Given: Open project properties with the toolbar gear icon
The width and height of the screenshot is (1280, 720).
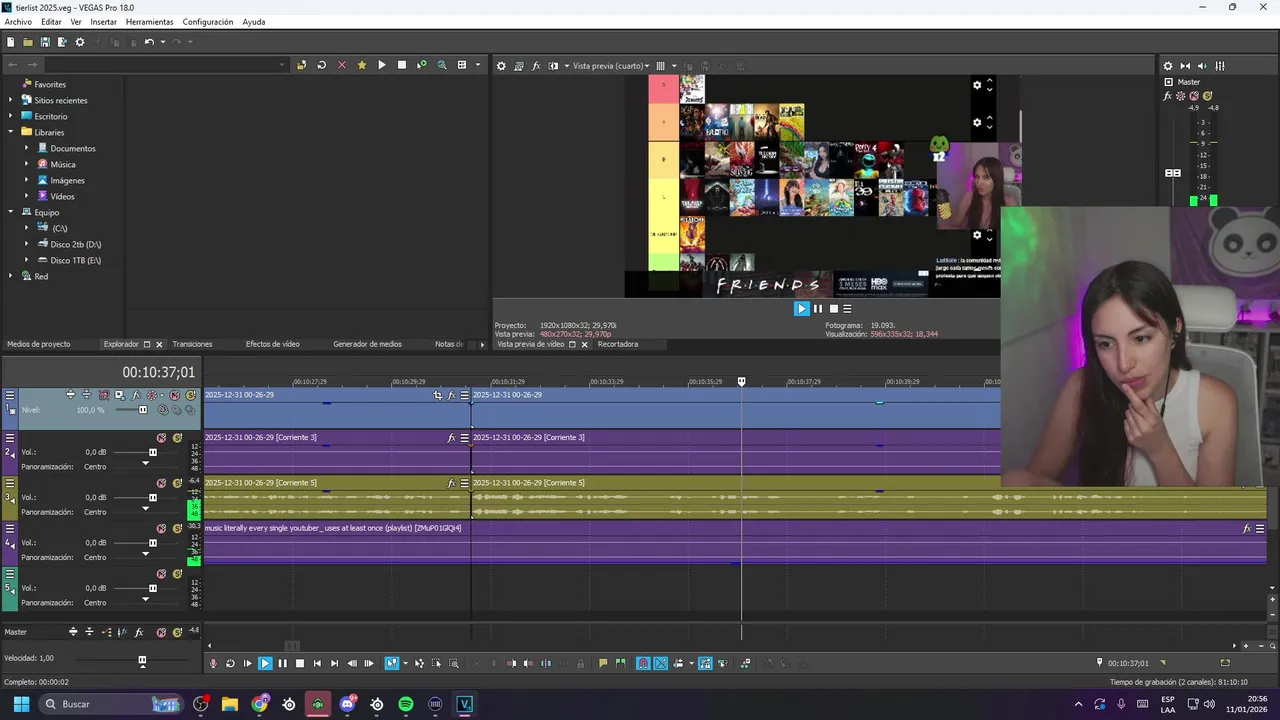Looking at the screenshot, I should [x=80, y=42].
